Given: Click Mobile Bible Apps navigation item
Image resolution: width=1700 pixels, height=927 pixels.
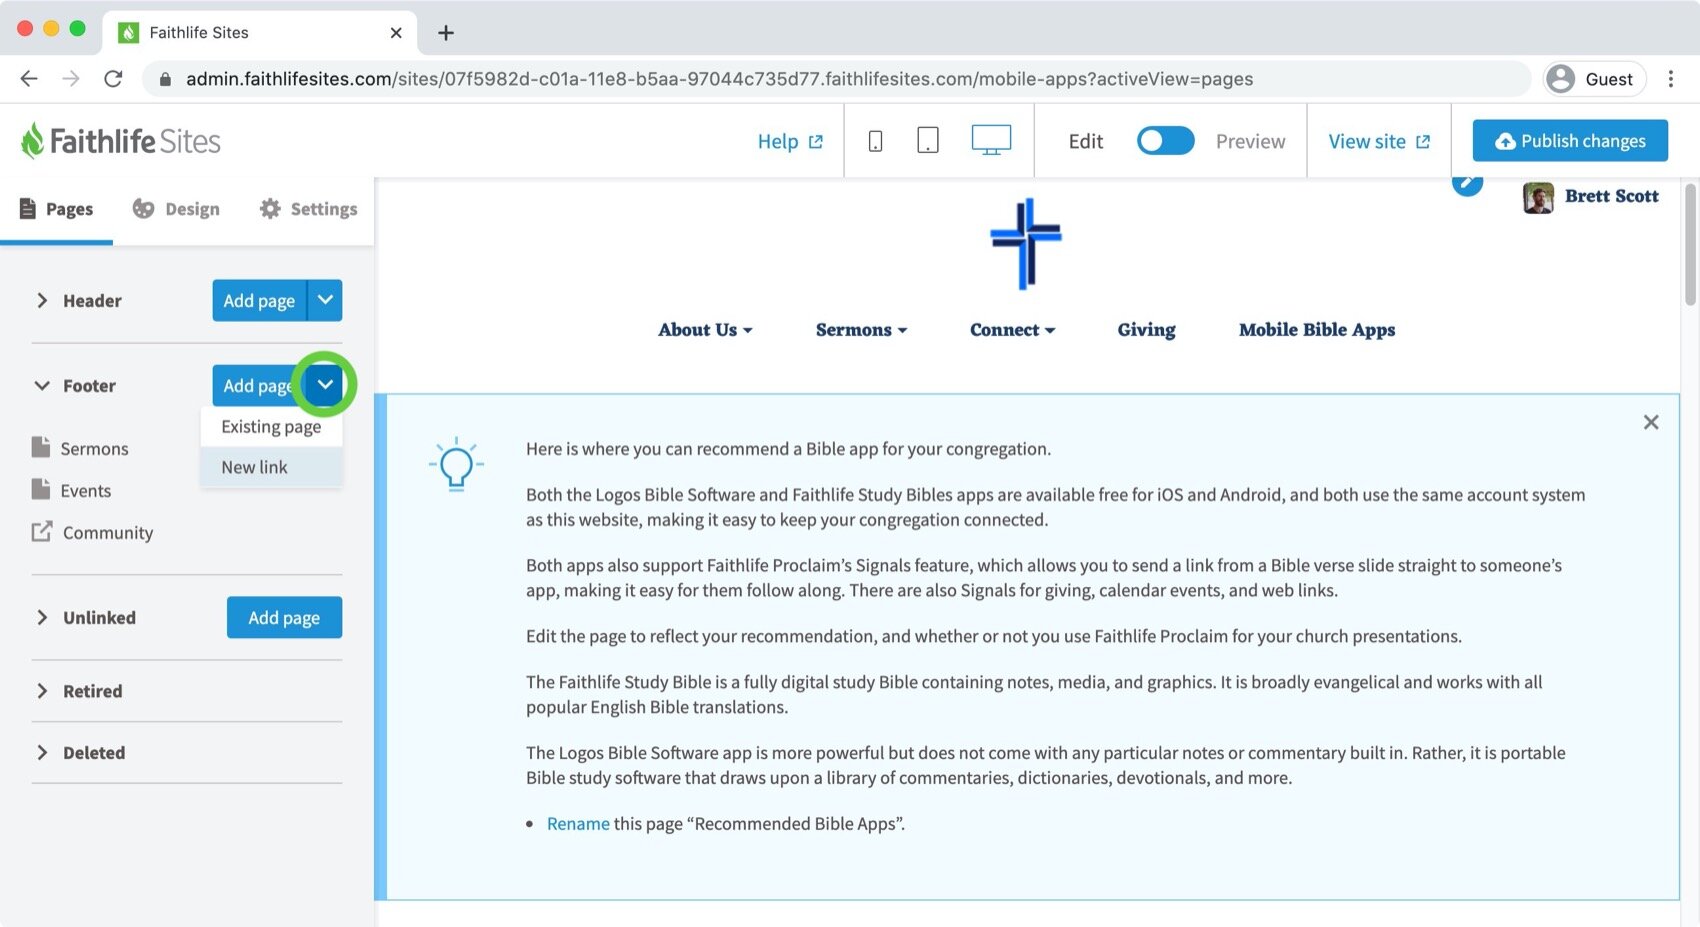Looking at the screenshot, I should click(1317, 330).
